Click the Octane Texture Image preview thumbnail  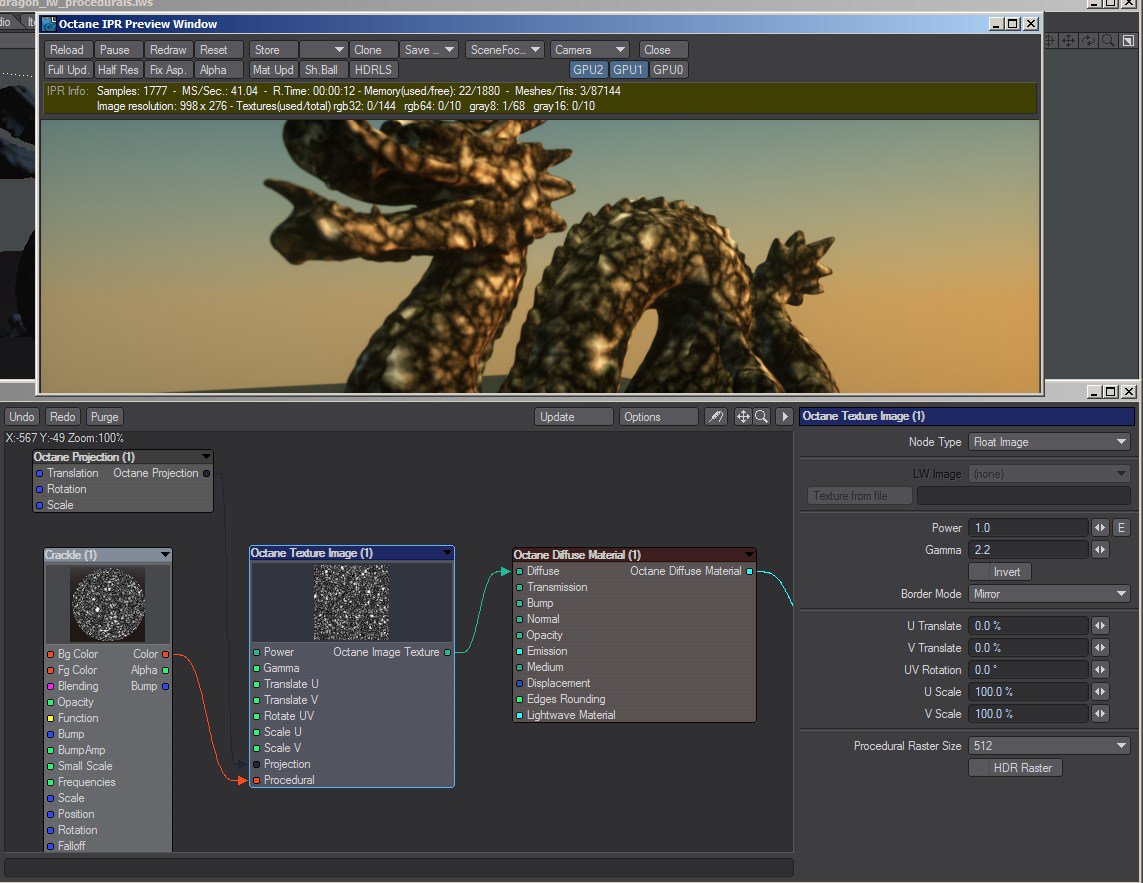point(351,602)
